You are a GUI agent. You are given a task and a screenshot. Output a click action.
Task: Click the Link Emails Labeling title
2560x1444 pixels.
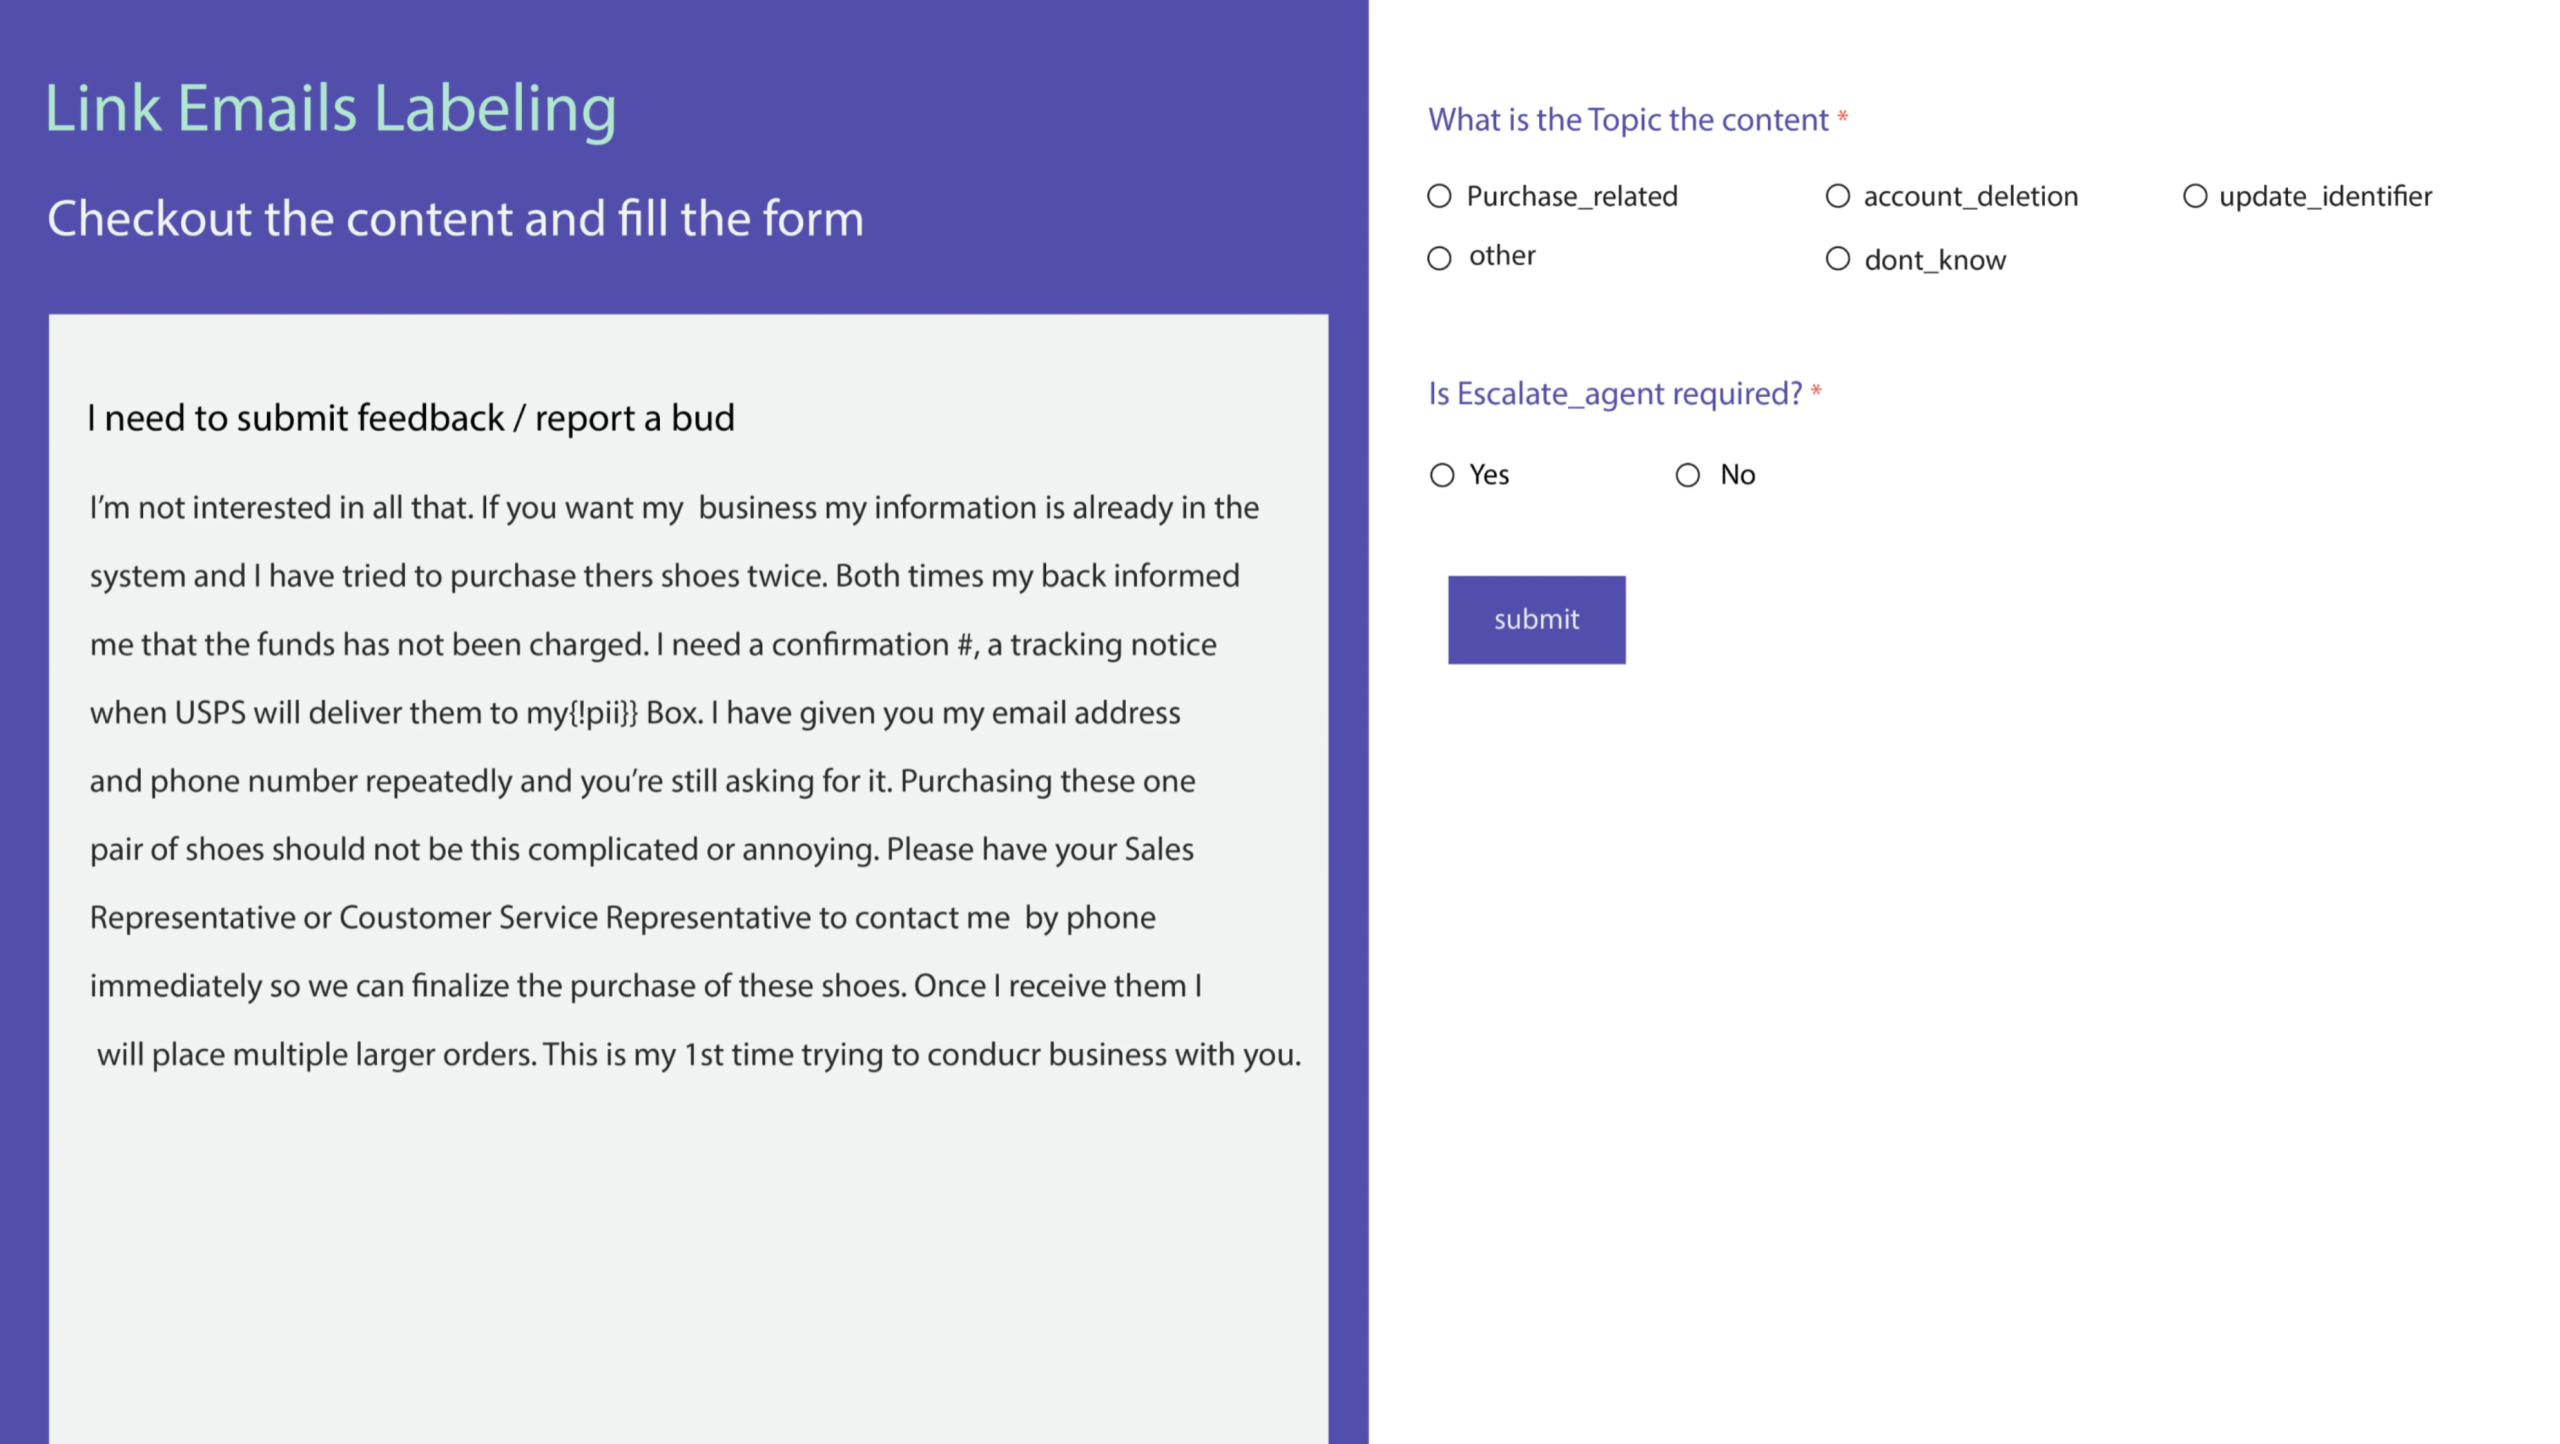point(330,108)
